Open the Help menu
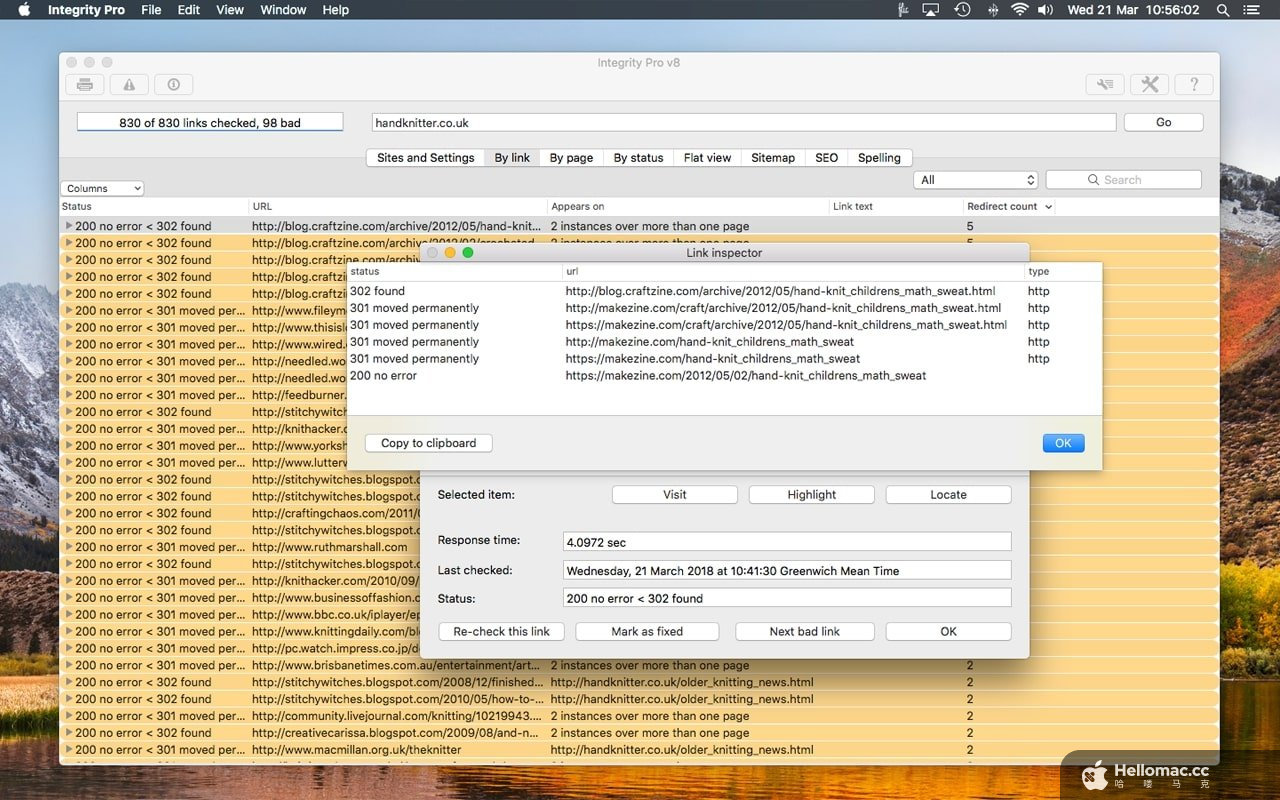This screenshot has height=800, width=1280. (x=335, y=10)
